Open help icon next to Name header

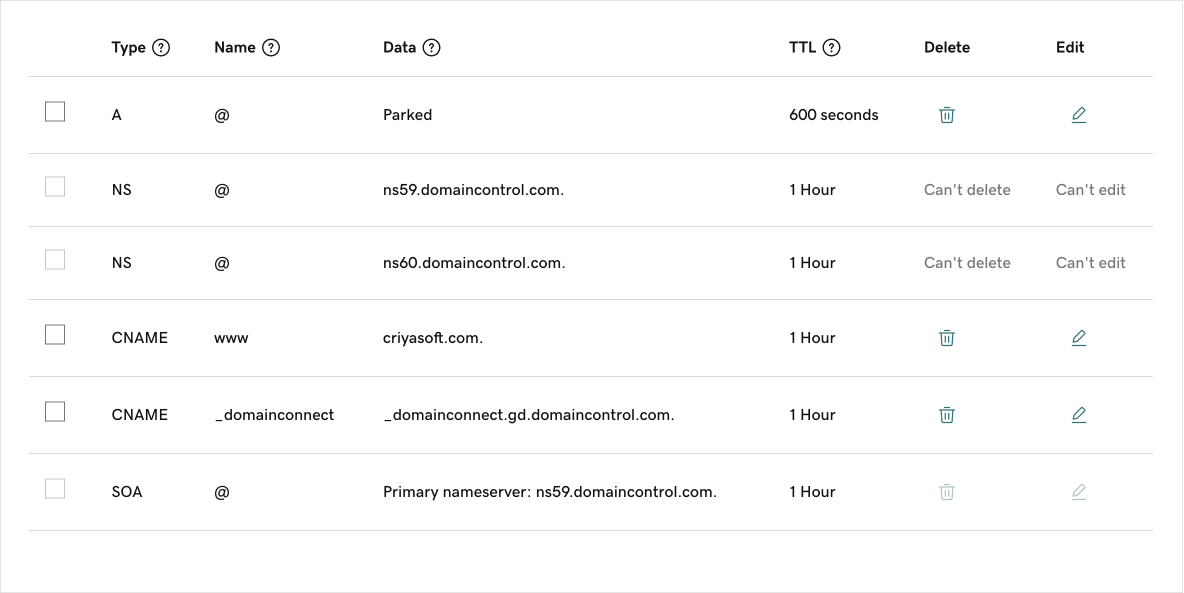[x=271, y=48]
